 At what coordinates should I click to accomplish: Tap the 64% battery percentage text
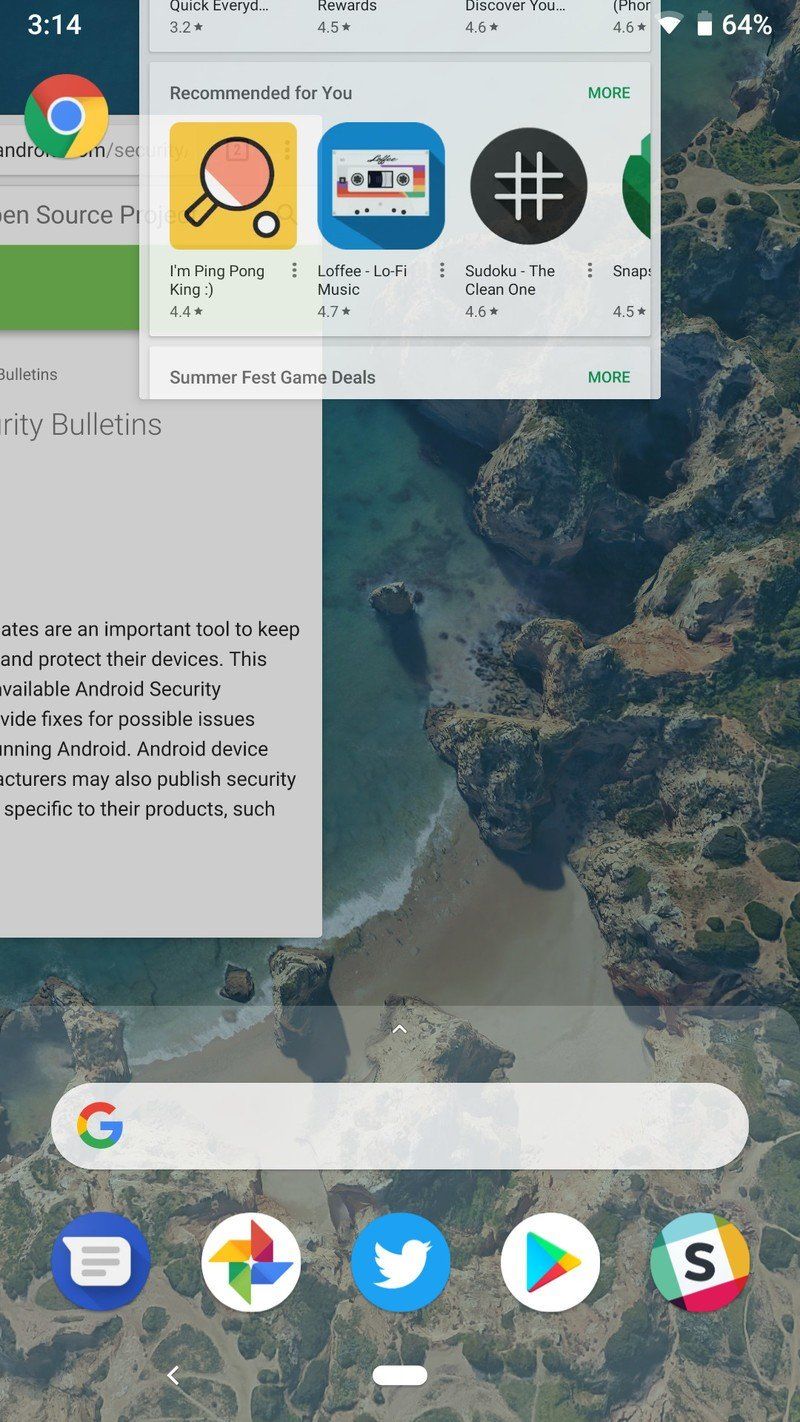point(747,25)
